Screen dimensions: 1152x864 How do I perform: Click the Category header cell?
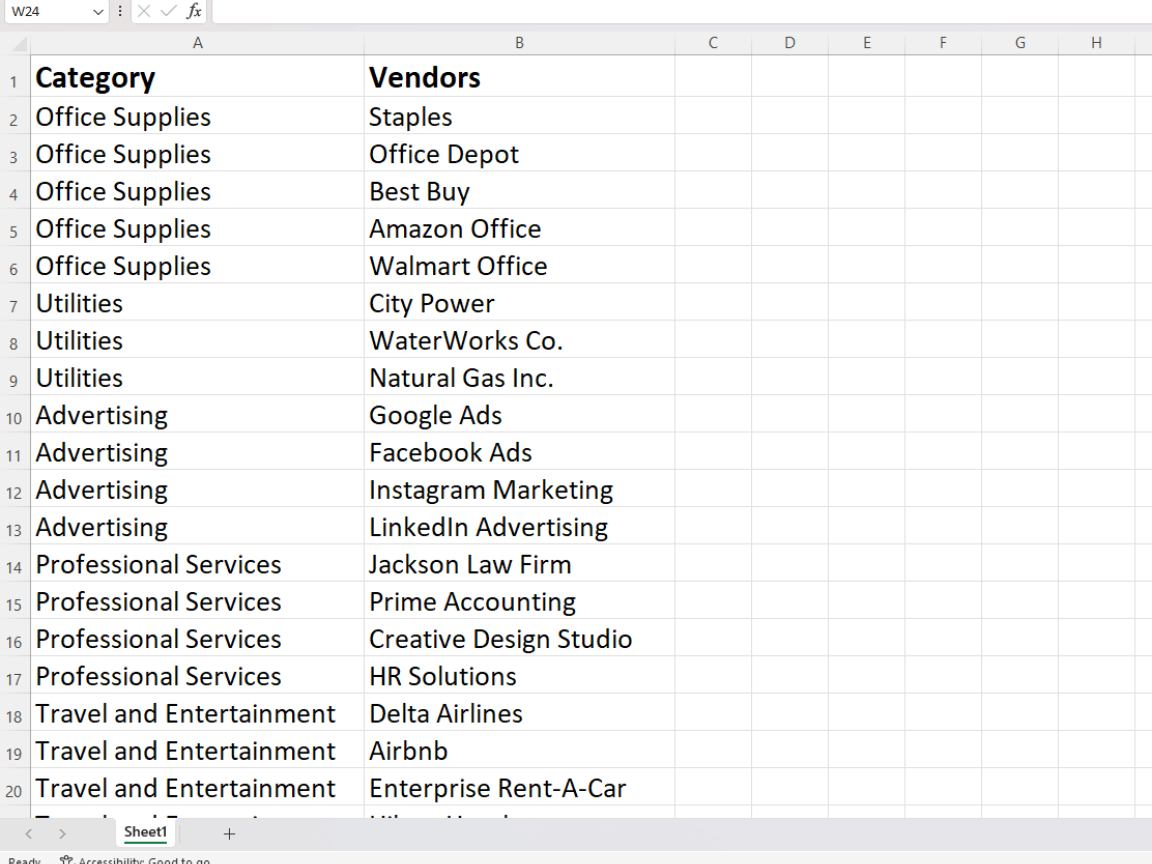pos(197,77)
